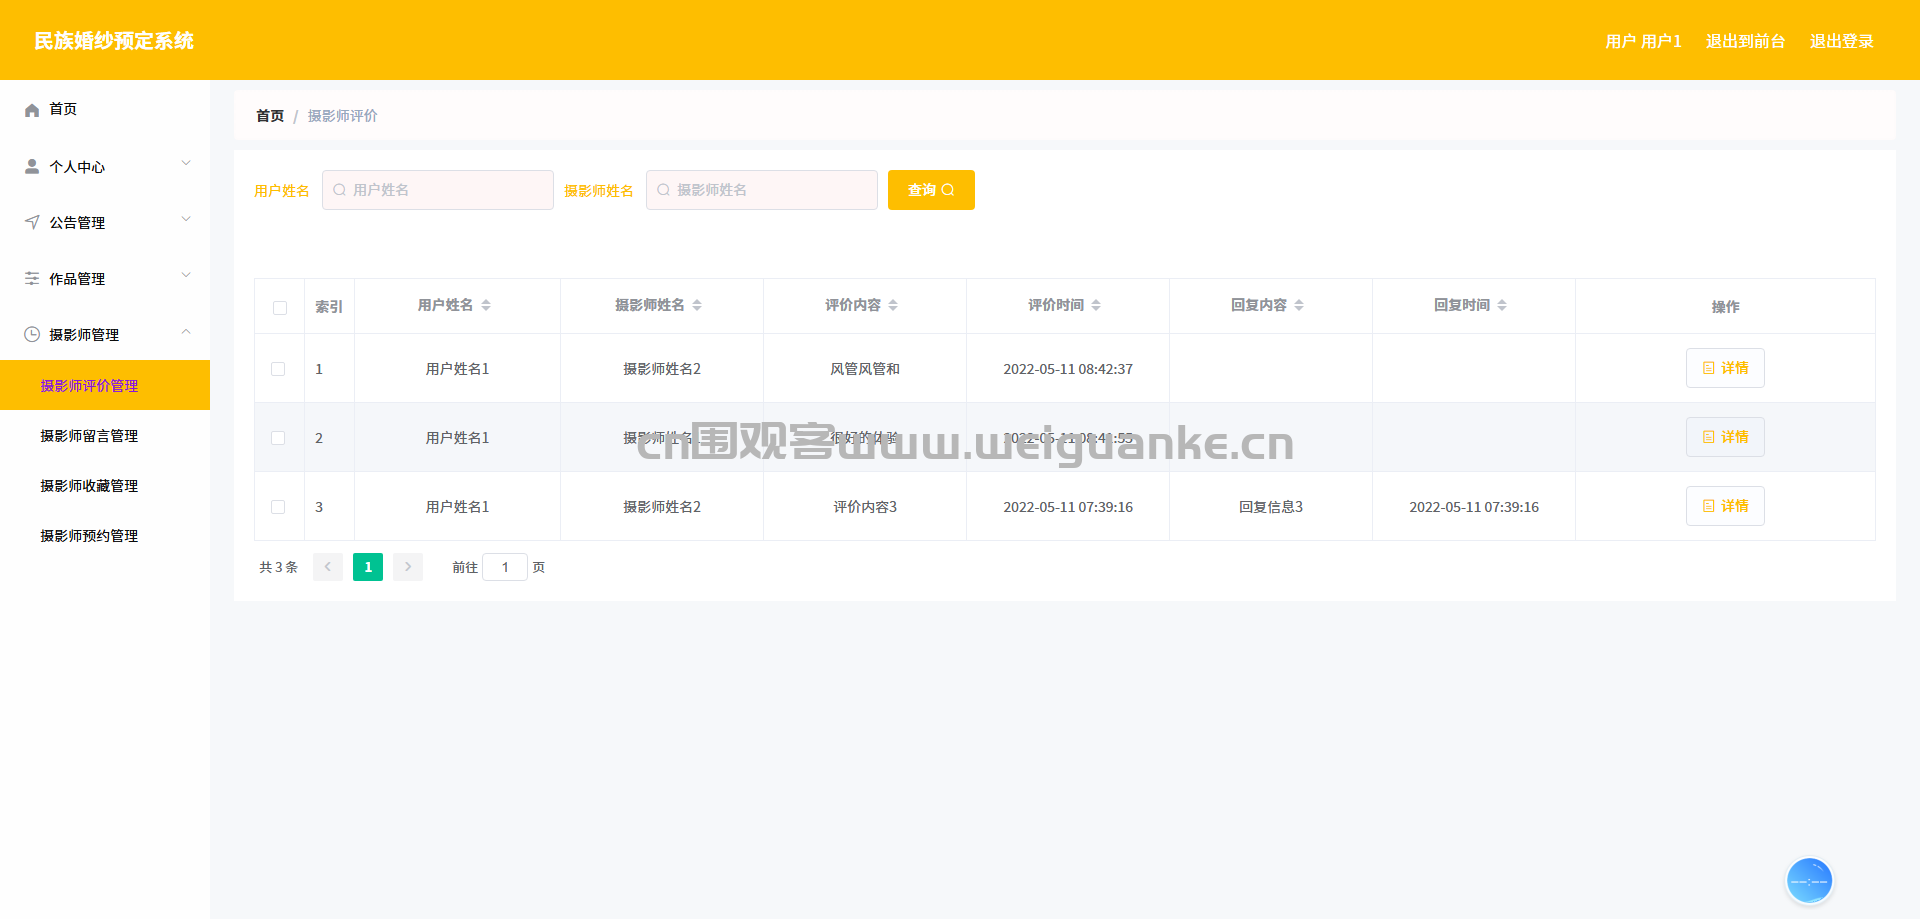
Task: Go to next page arrow
Action: coord(408,567)
